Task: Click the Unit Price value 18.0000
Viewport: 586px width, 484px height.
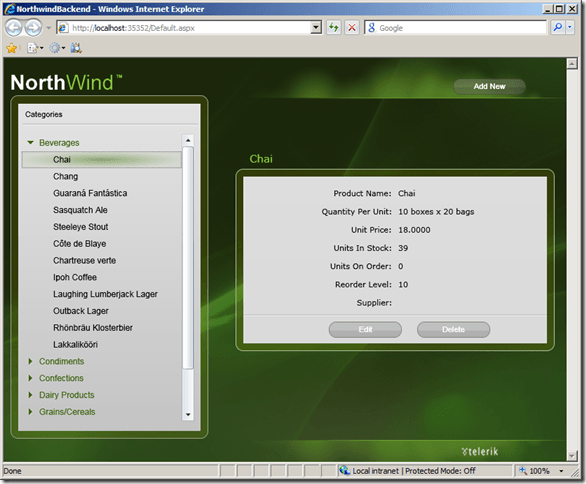Action: tap(414, 230)
